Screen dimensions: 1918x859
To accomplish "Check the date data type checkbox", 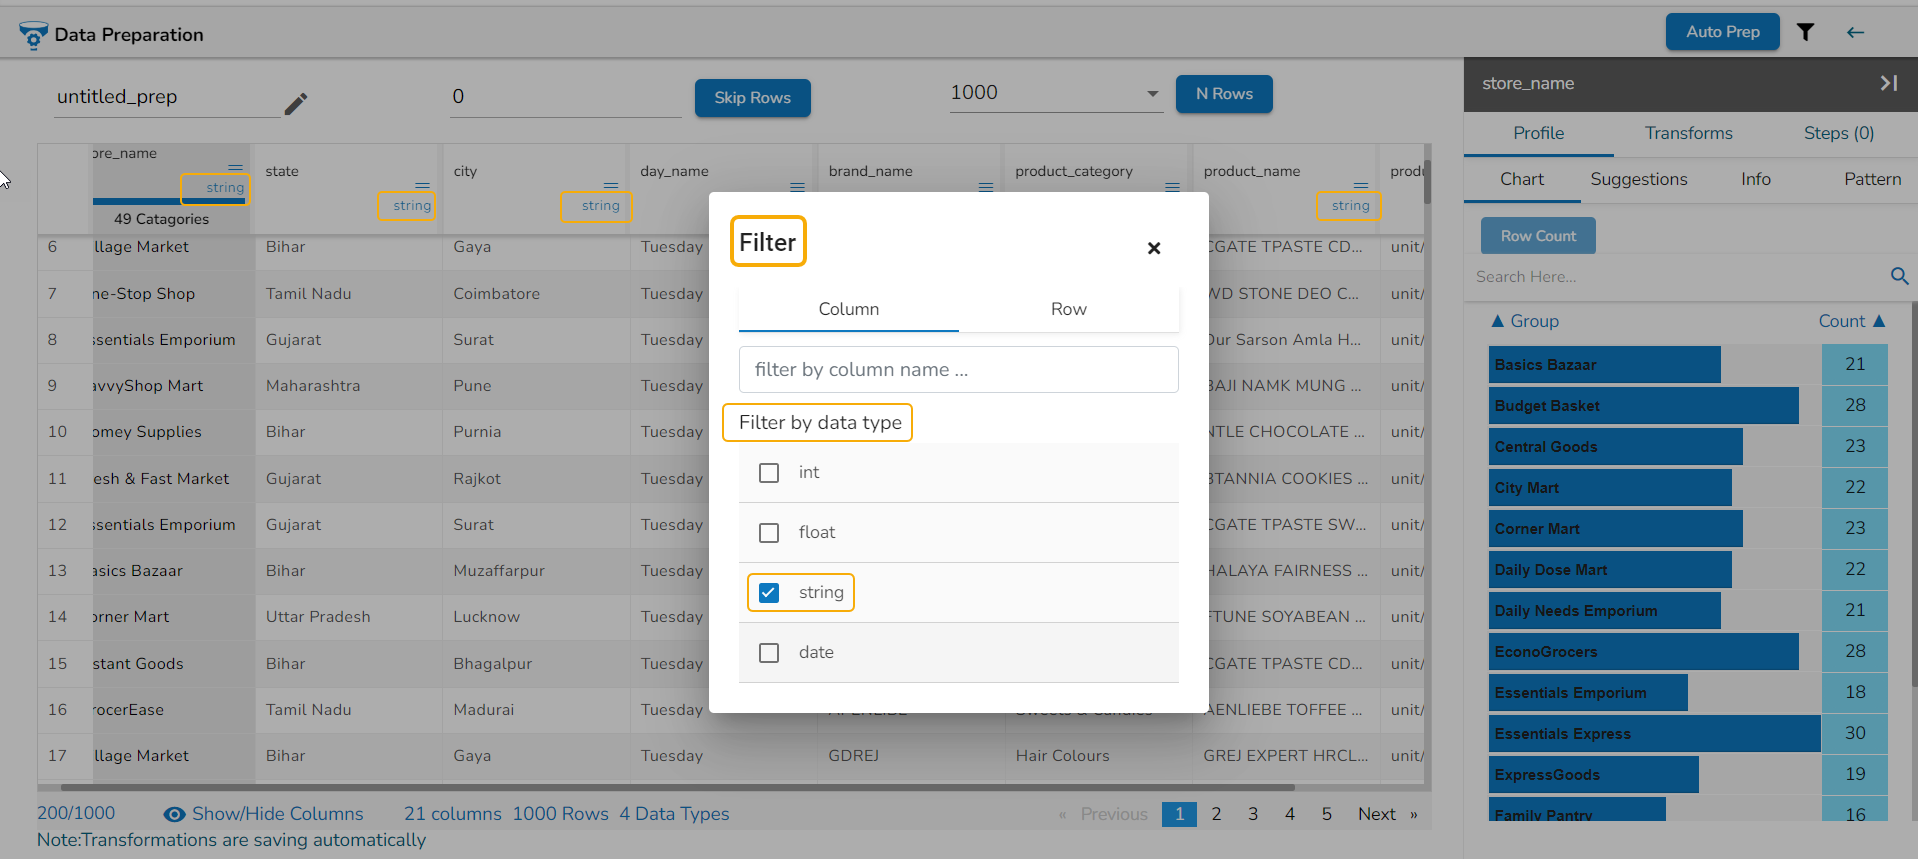I will [769, 653].
